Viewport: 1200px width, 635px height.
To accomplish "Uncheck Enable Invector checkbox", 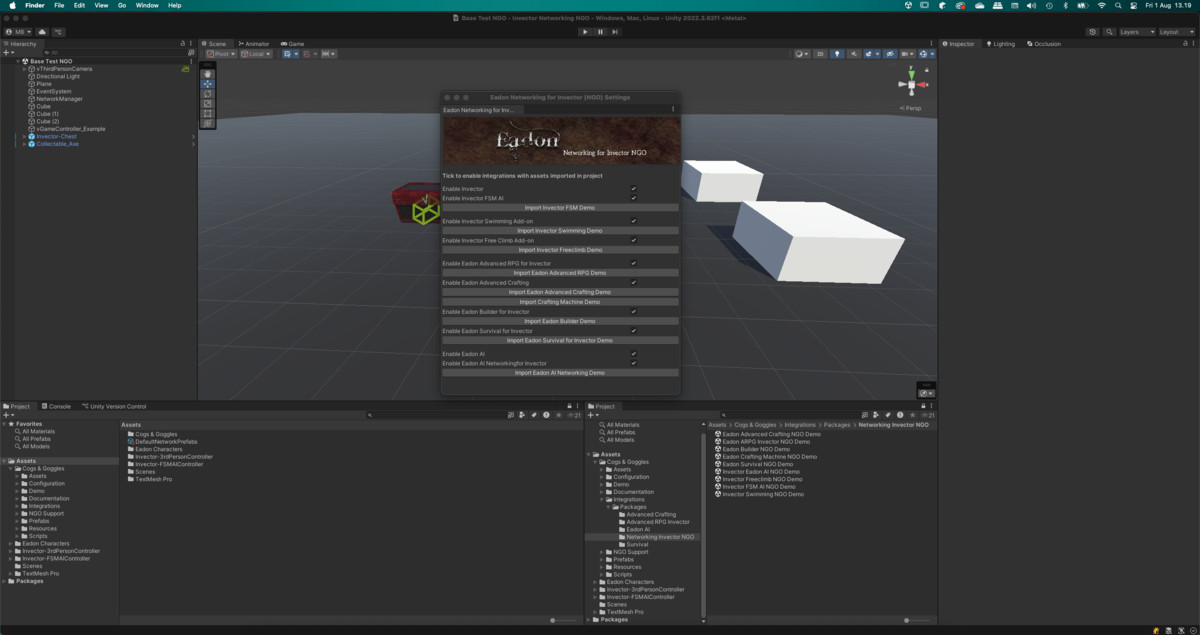I will pos(633,188).
